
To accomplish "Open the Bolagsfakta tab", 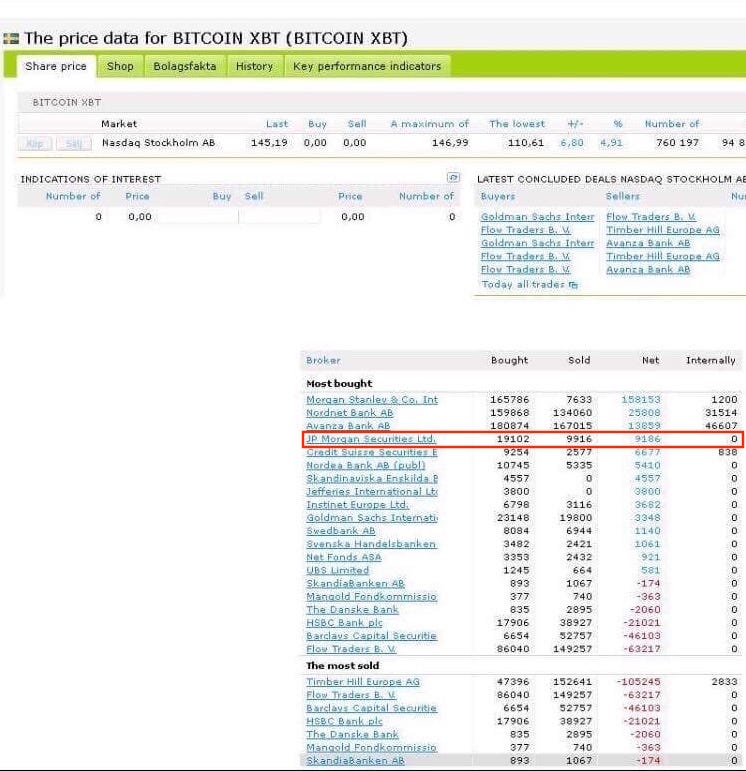I will tap(185, 66).
